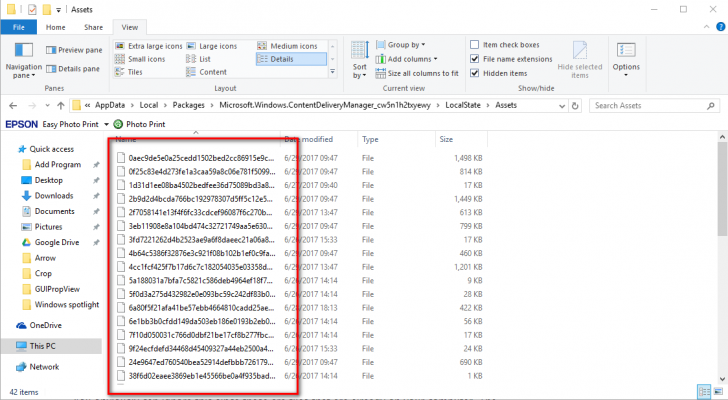Click the Photo Print button

[x=140, y=124]
